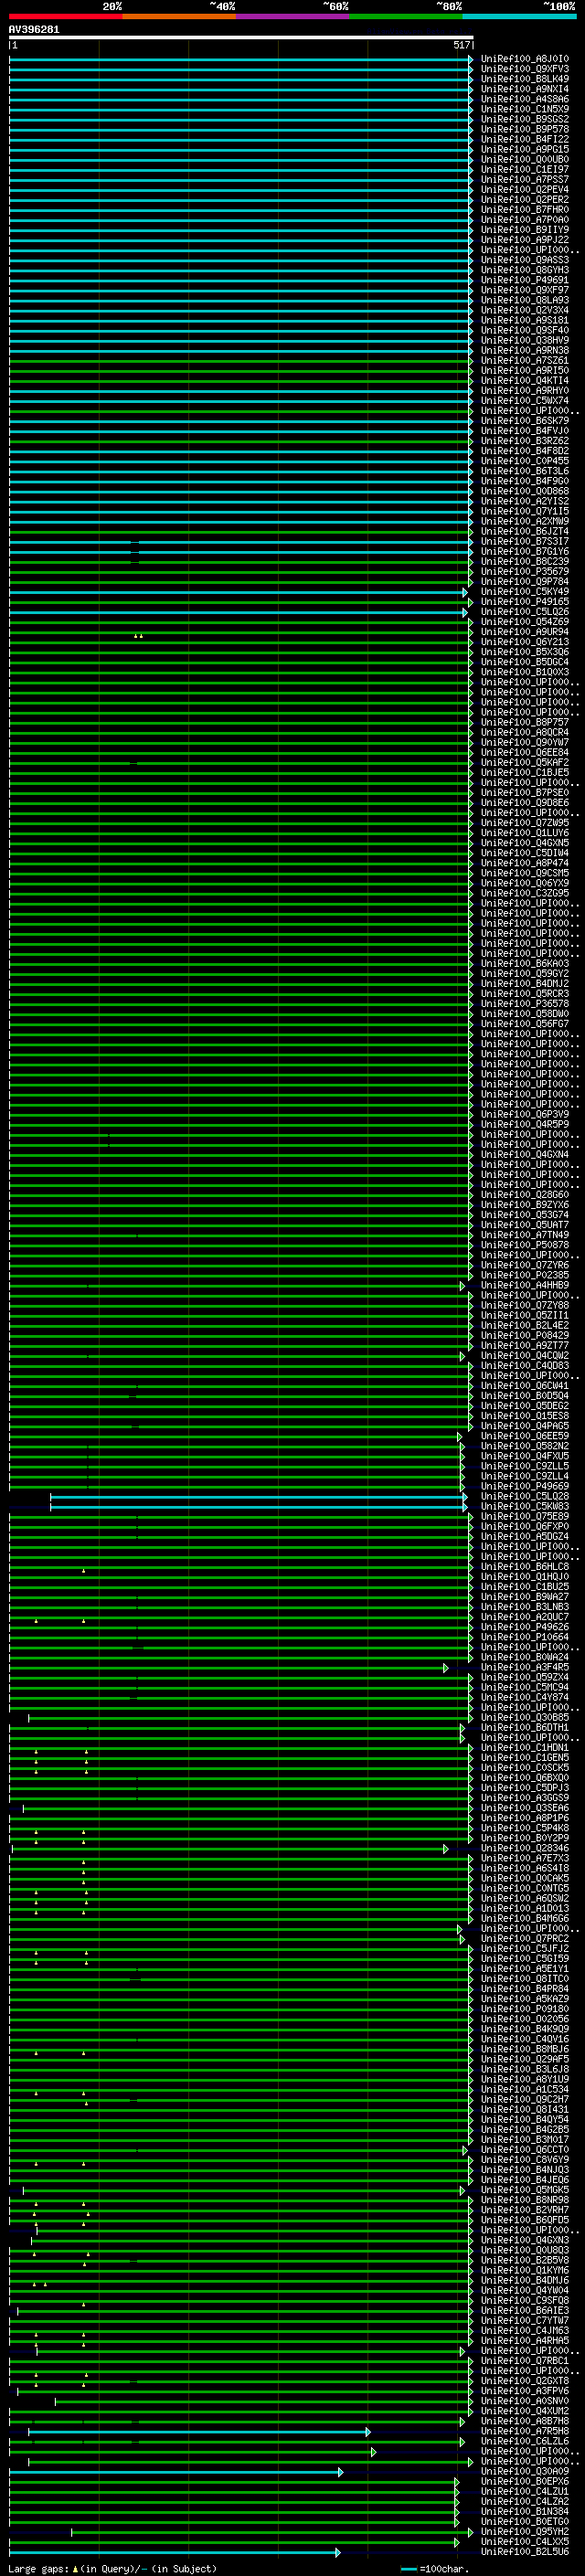Click hit UniRef100_P10664

coord(525,1637)
